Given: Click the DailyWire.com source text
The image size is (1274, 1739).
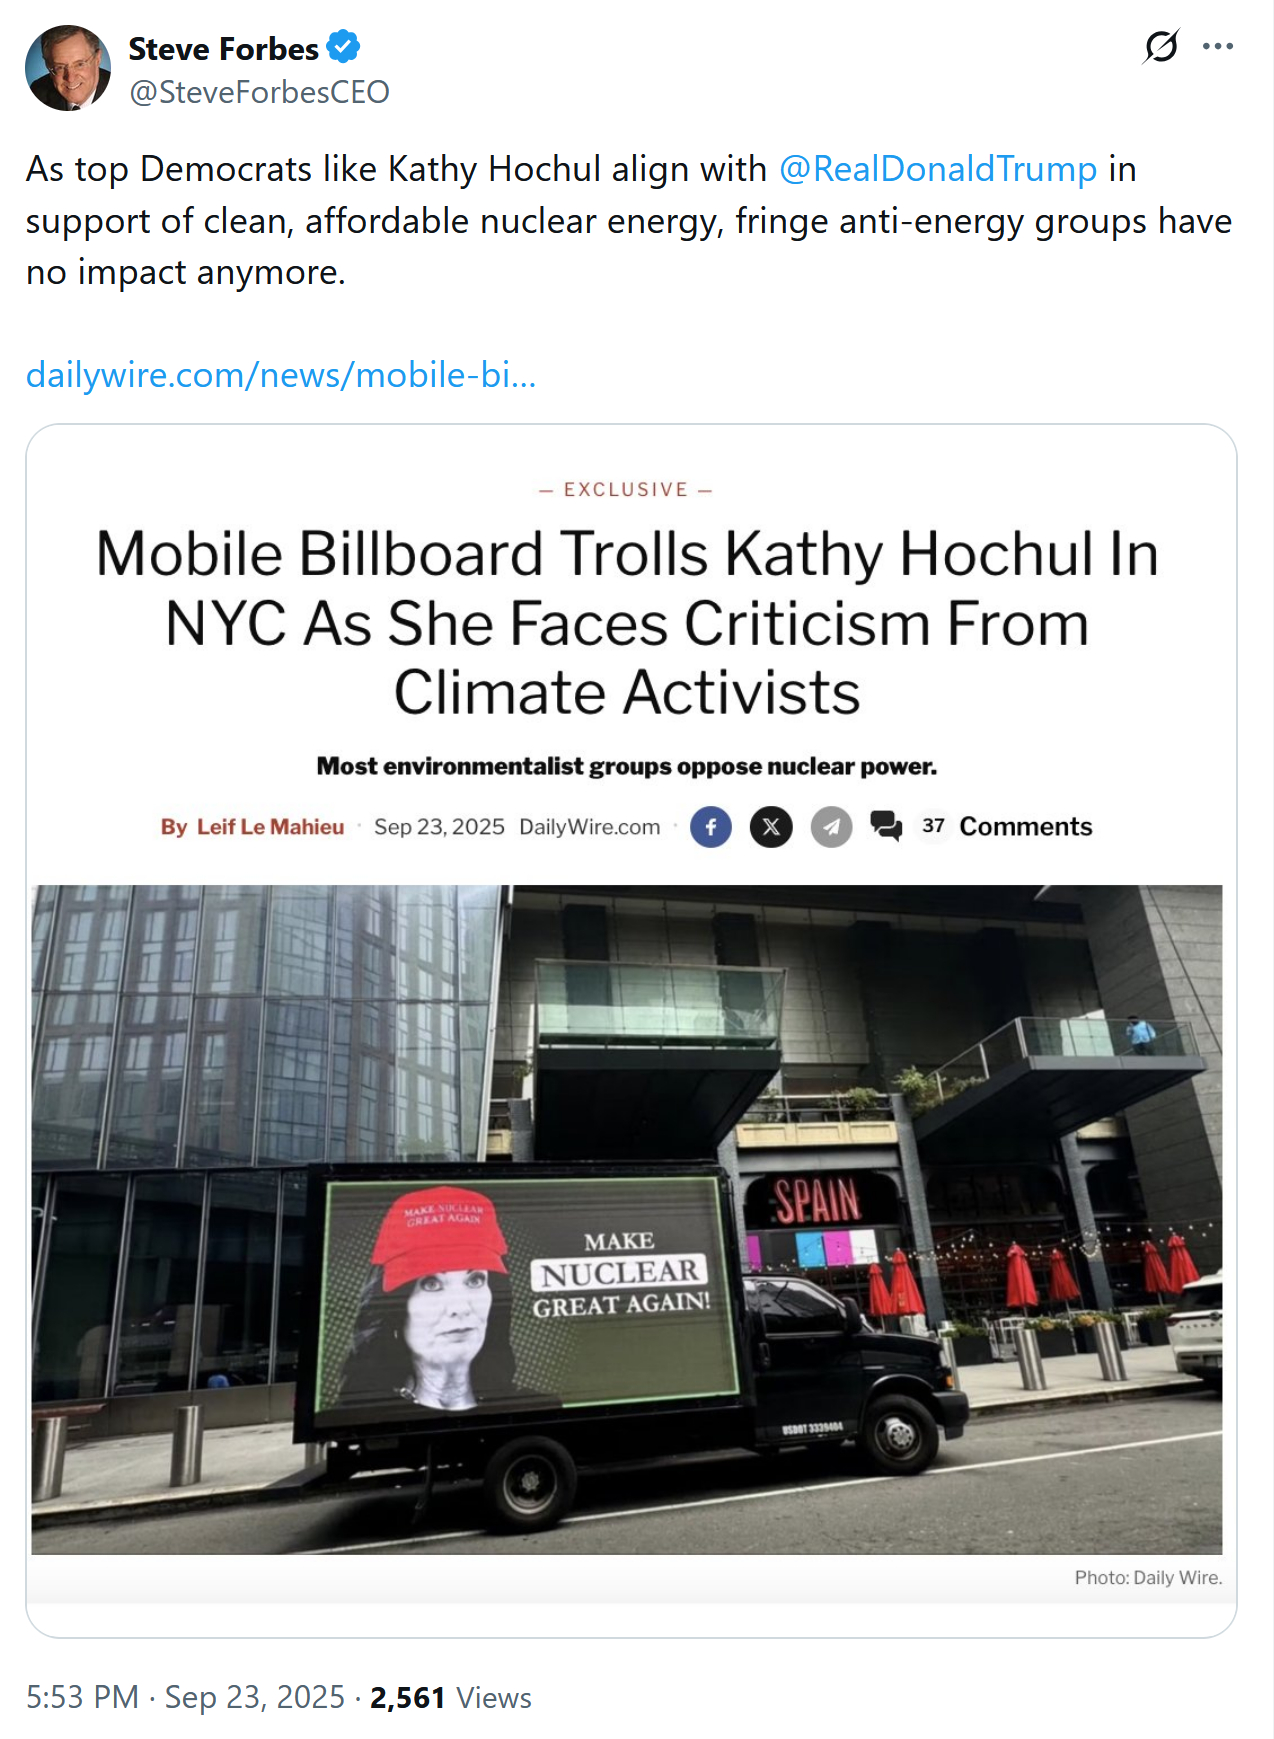Looking at the screenshot, I should pyautogui.click(x=589, y=827).
